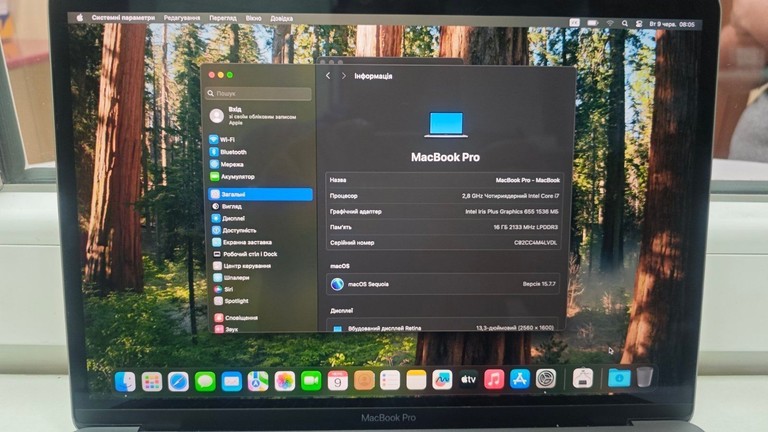This screenshot has width=768, height=432.
Task: Open Notes from the Dock
Action: [x=416, y=380]
